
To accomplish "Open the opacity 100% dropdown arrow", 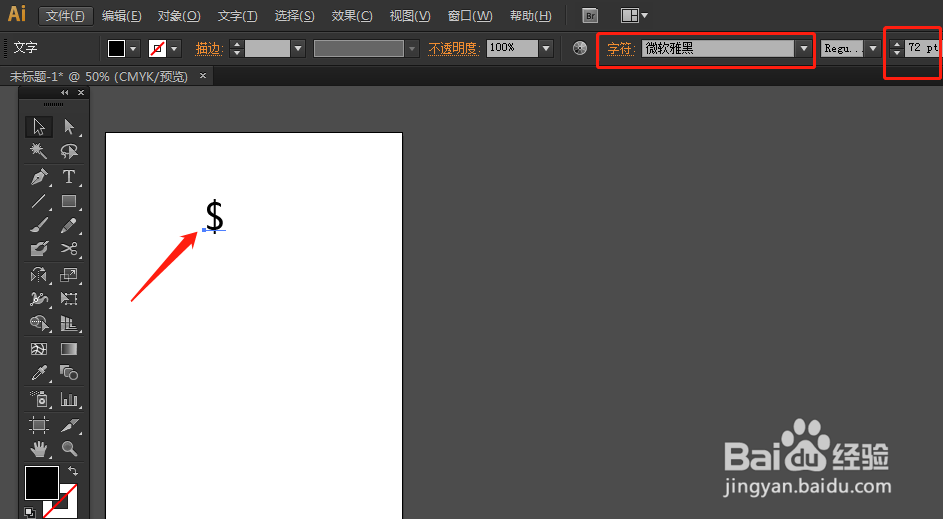I will pyautogui.click(x=546, y=49).
